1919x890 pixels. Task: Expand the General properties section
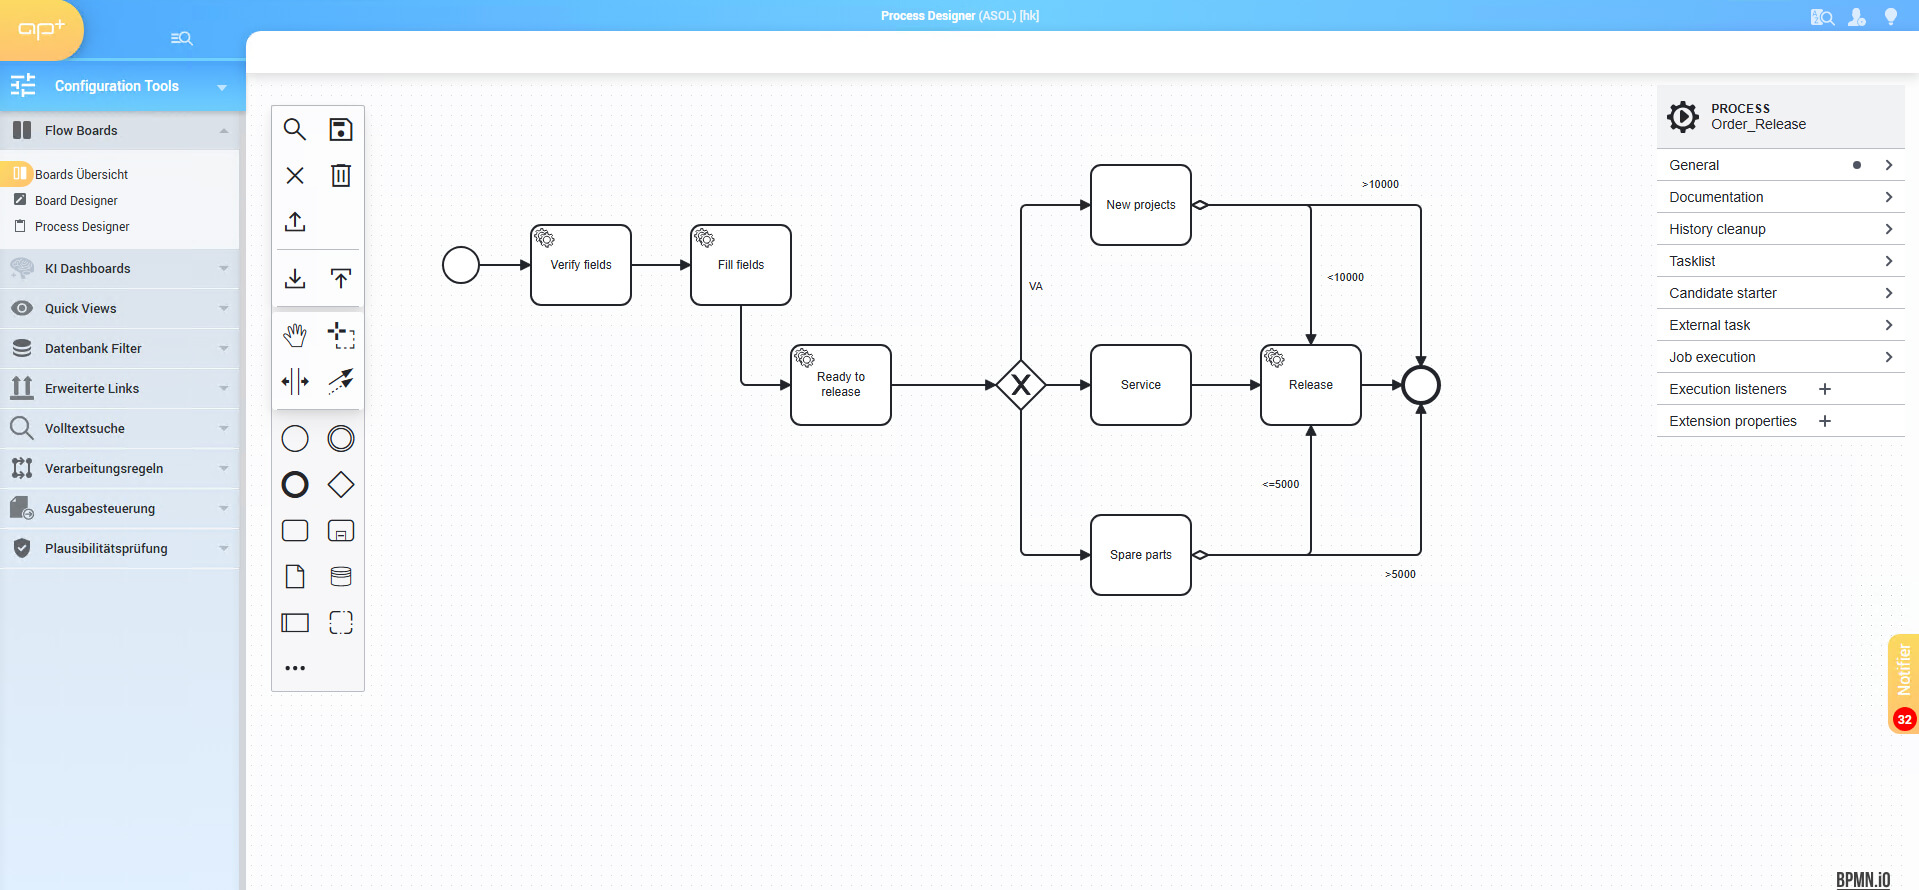pyautogui.click(x=1780, y=165)
